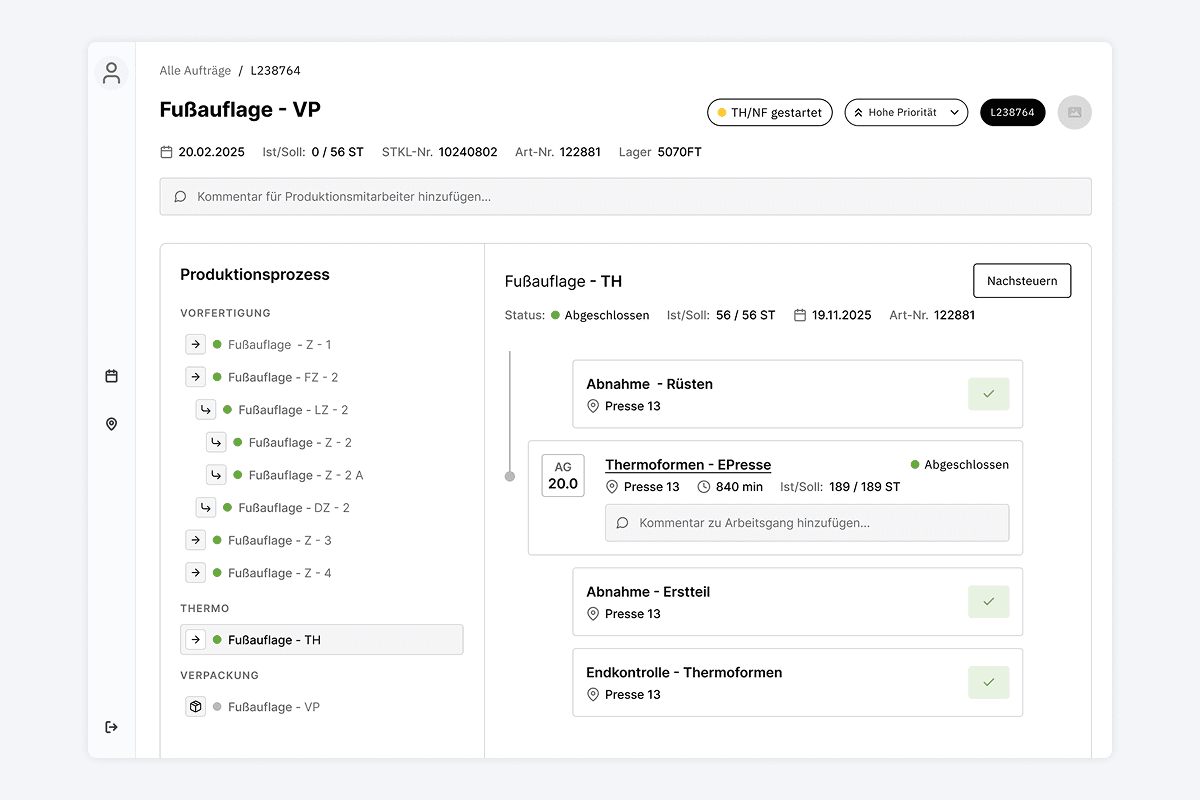Click the Produktionsprozess heading
The height and width of the screenshot is (800, 1200).
click(255, 274)
